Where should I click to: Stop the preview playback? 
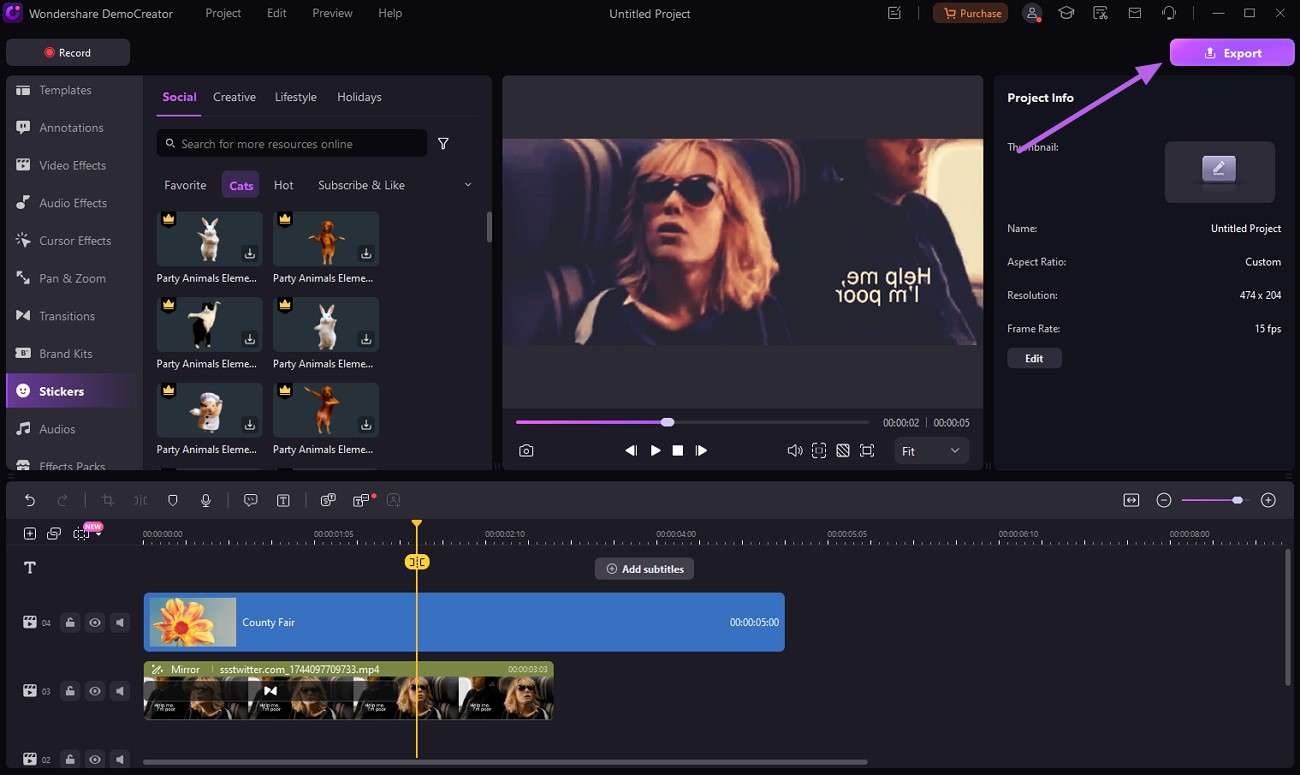coord(678,451)
